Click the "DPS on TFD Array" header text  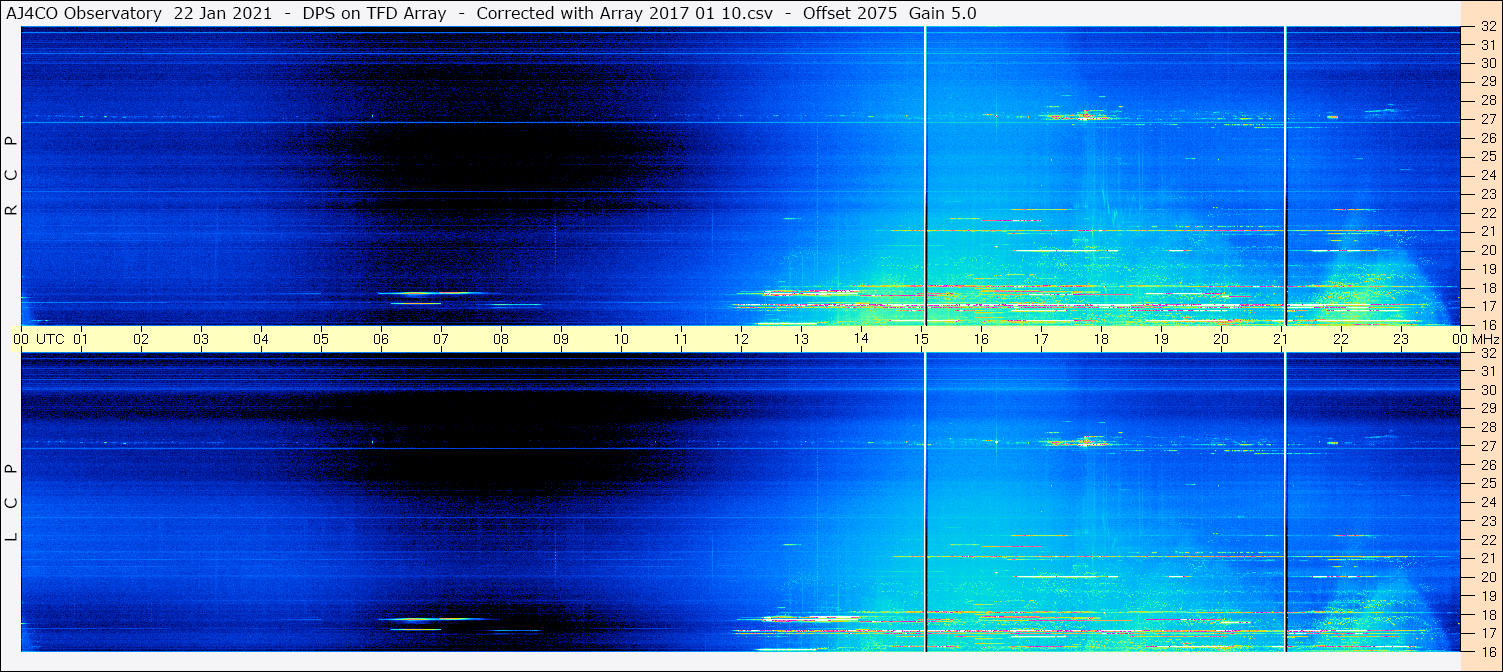(x=373, y=13)
